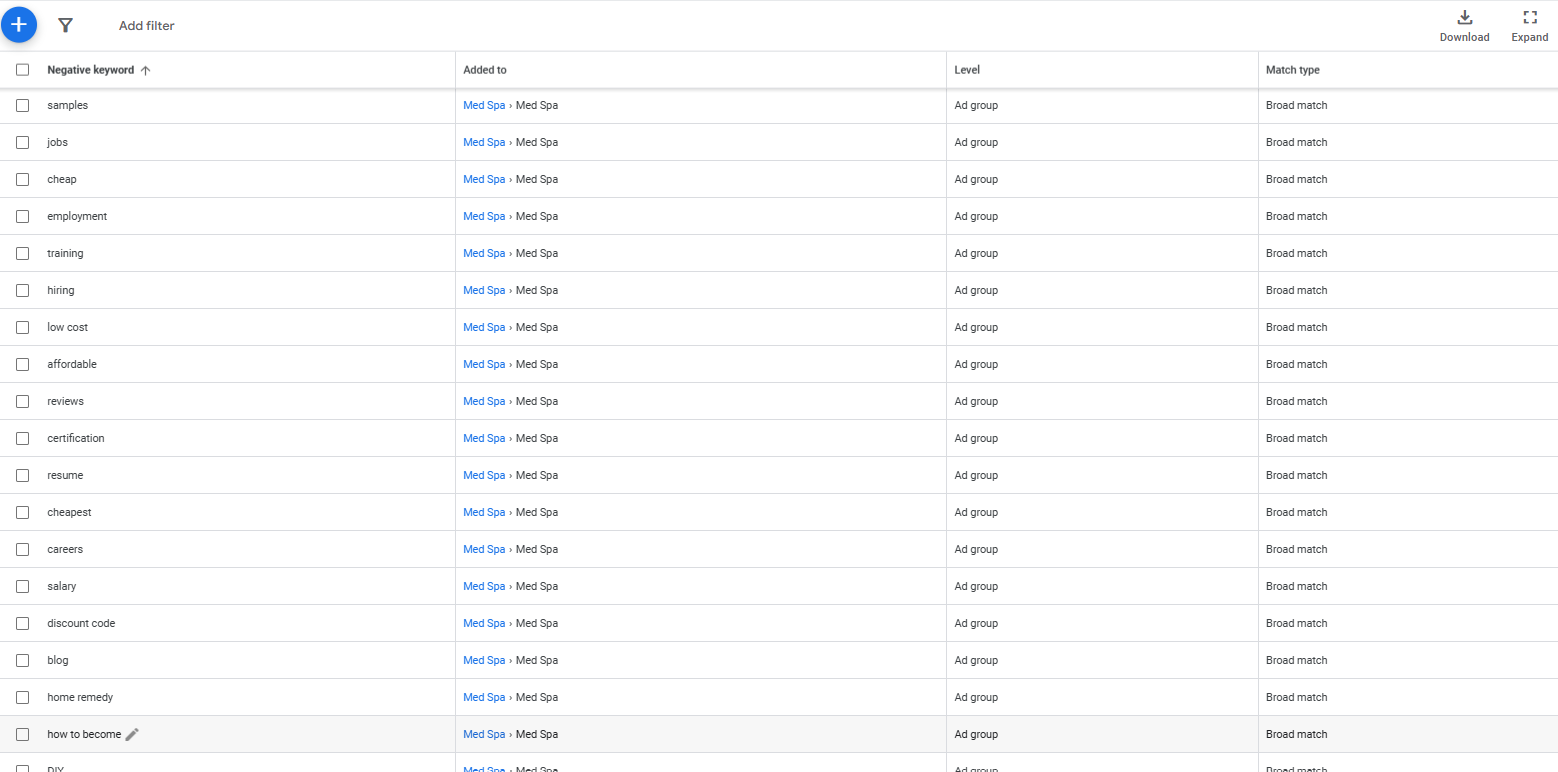Open the Med Spa link in 'reviews' row

pos(484,401)
